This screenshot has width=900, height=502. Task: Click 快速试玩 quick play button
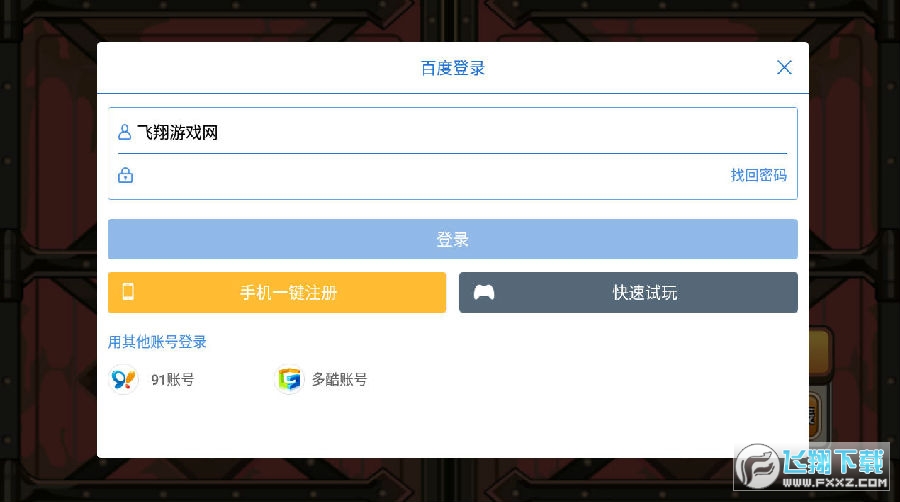[x=628, y=293]
